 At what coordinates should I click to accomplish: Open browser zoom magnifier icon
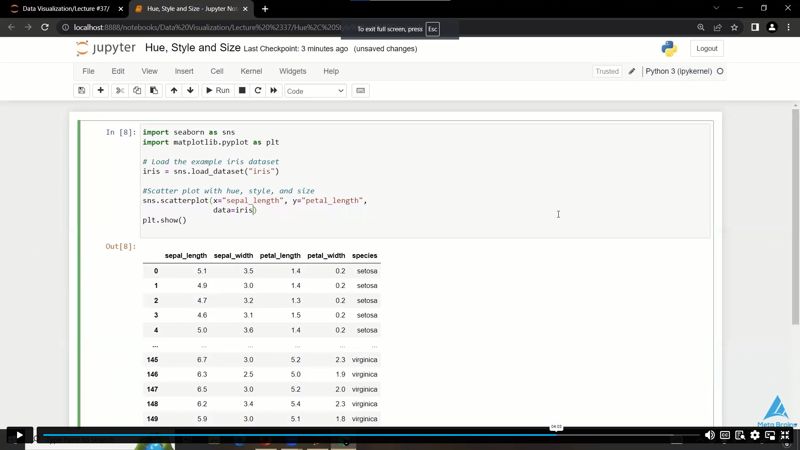(701, 28)
